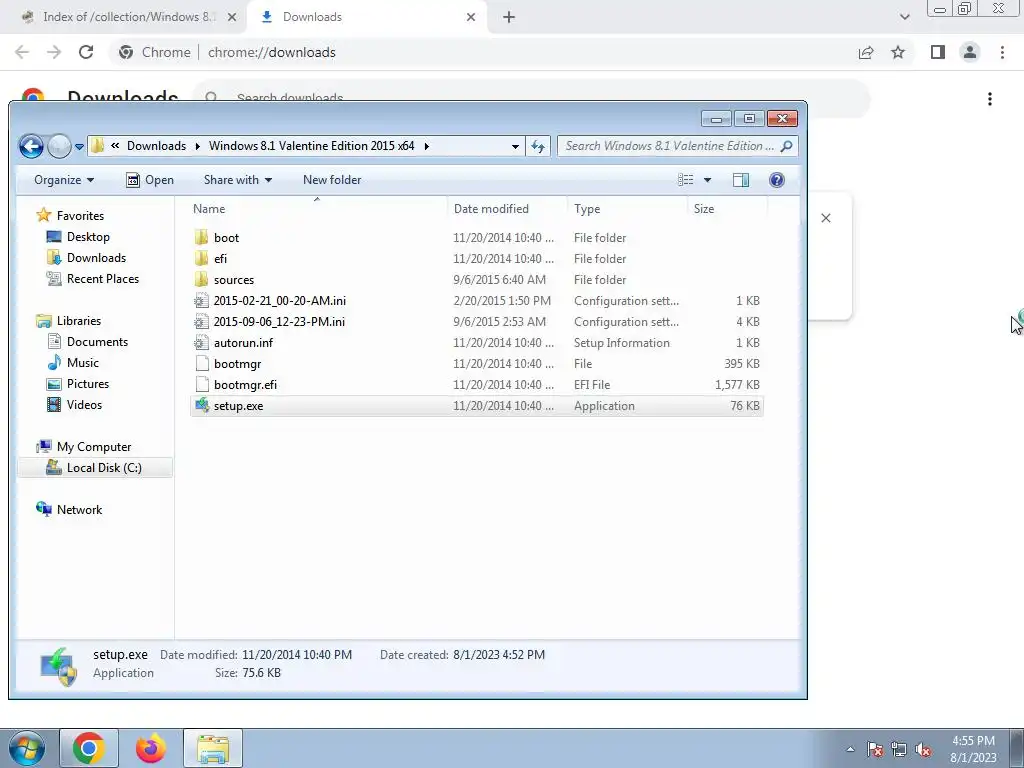
Task: Click Downloads in the address breadcrumb
Action: pyautogui.click(x=156, y=146)
